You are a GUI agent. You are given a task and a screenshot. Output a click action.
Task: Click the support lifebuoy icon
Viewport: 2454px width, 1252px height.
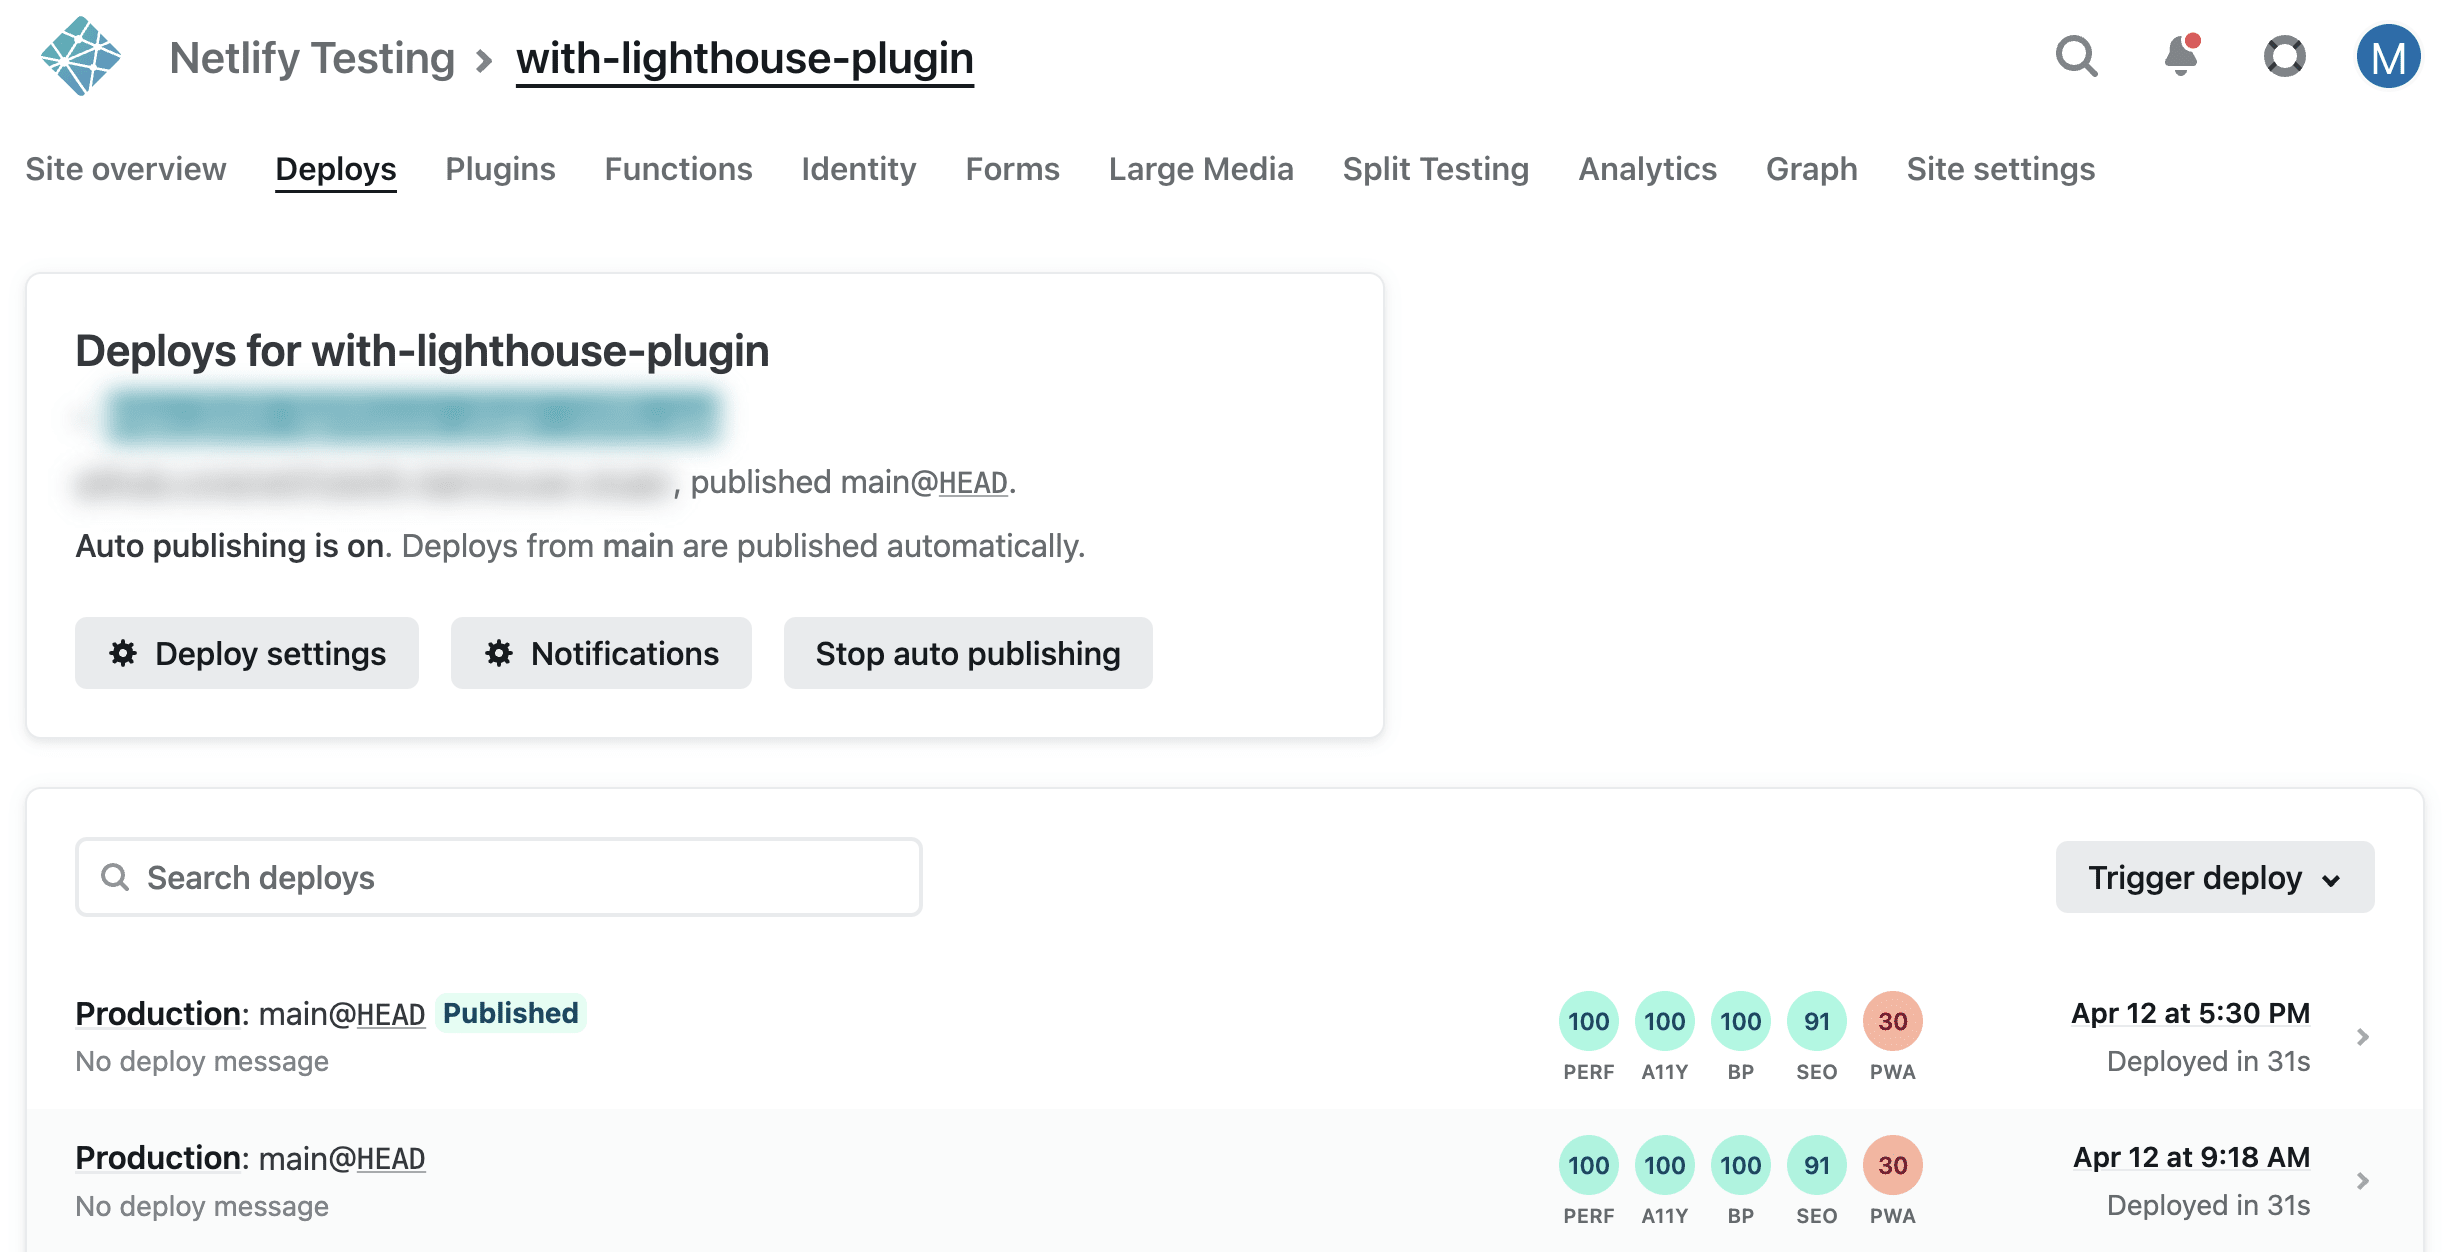[x=2284, y=57]
